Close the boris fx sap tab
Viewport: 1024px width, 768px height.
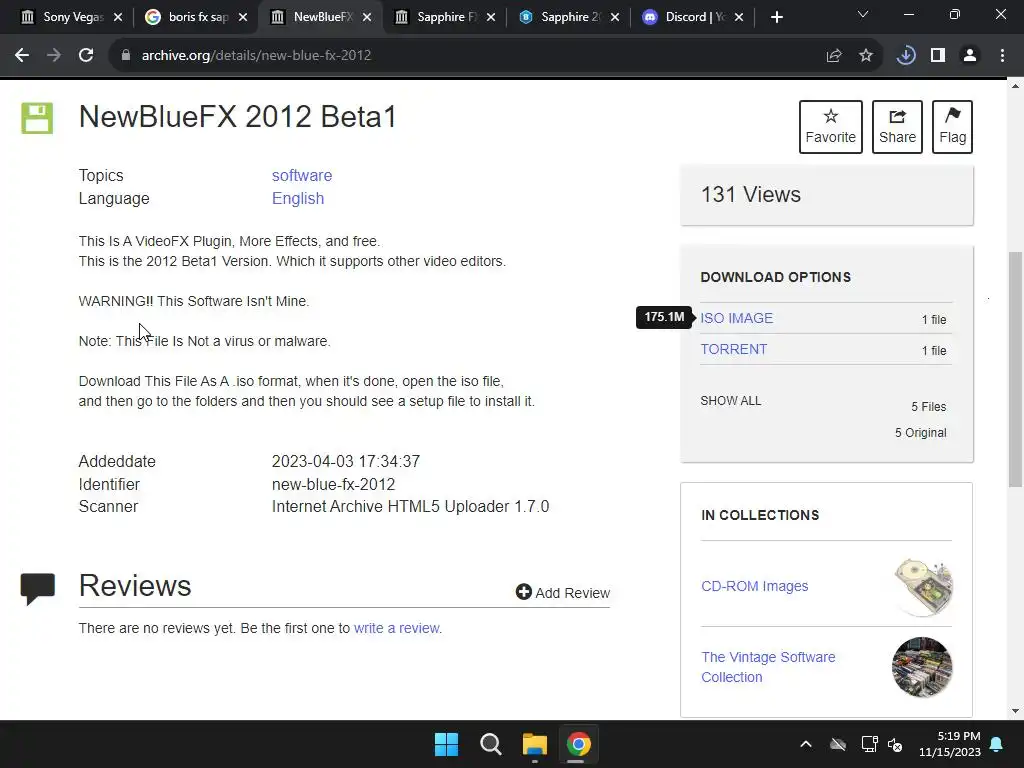[x=243, y=18]
